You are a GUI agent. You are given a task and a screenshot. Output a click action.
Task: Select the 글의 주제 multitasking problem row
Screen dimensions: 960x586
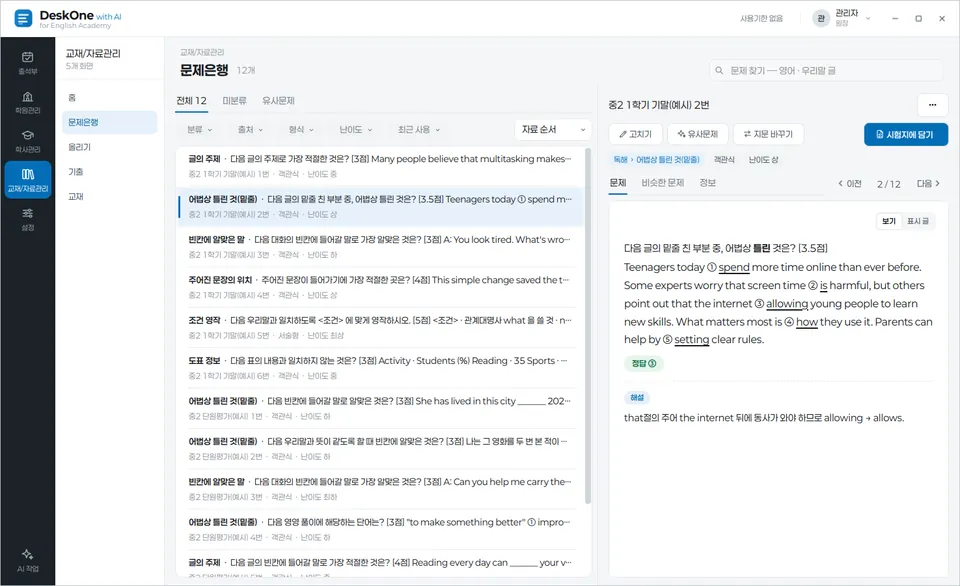pos(380,166)
